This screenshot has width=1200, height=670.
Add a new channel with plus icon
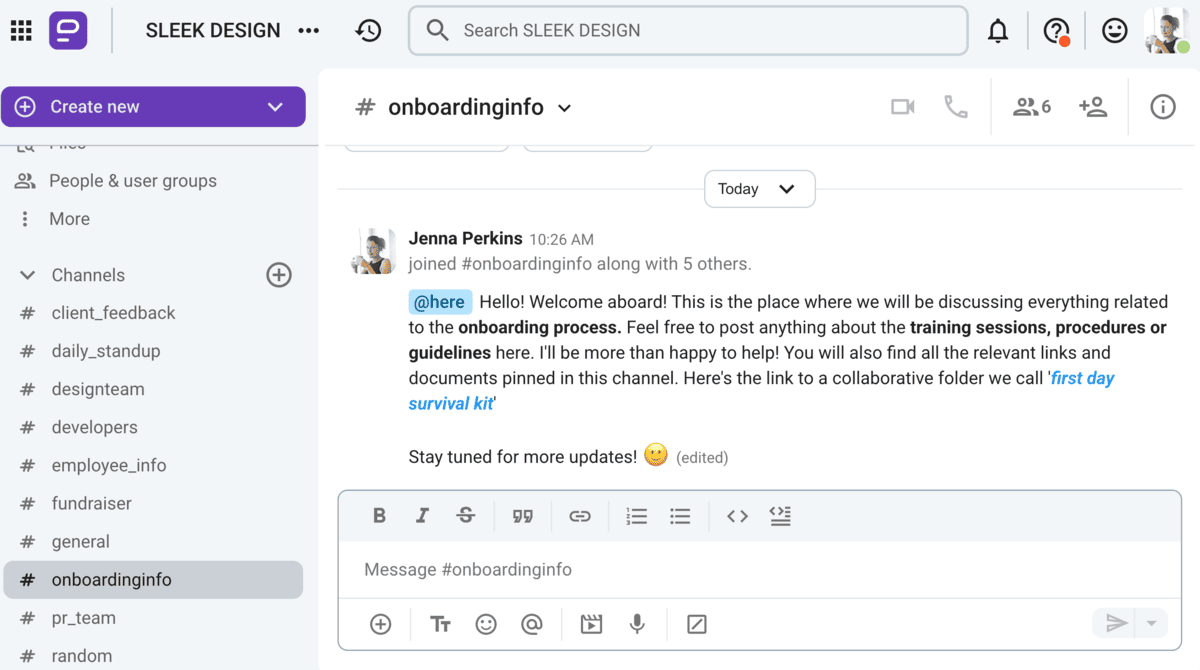point(279,275)
